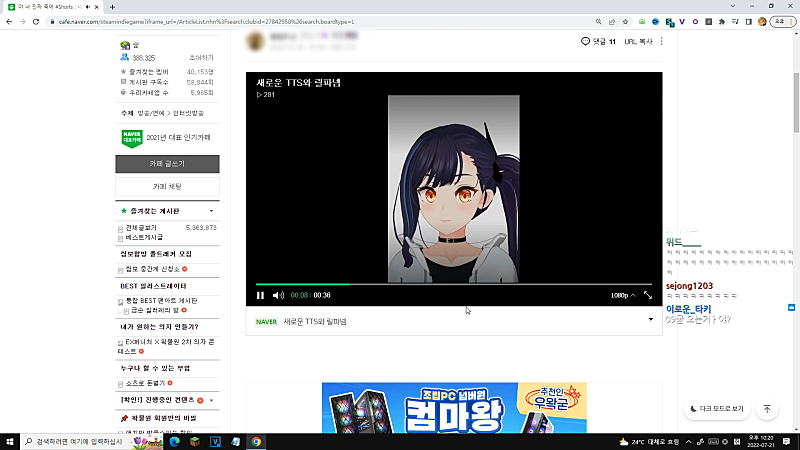Open the 참모 중간계 신청소 board link
Viewport: 800px width, 450px height.
click(153, 269)
